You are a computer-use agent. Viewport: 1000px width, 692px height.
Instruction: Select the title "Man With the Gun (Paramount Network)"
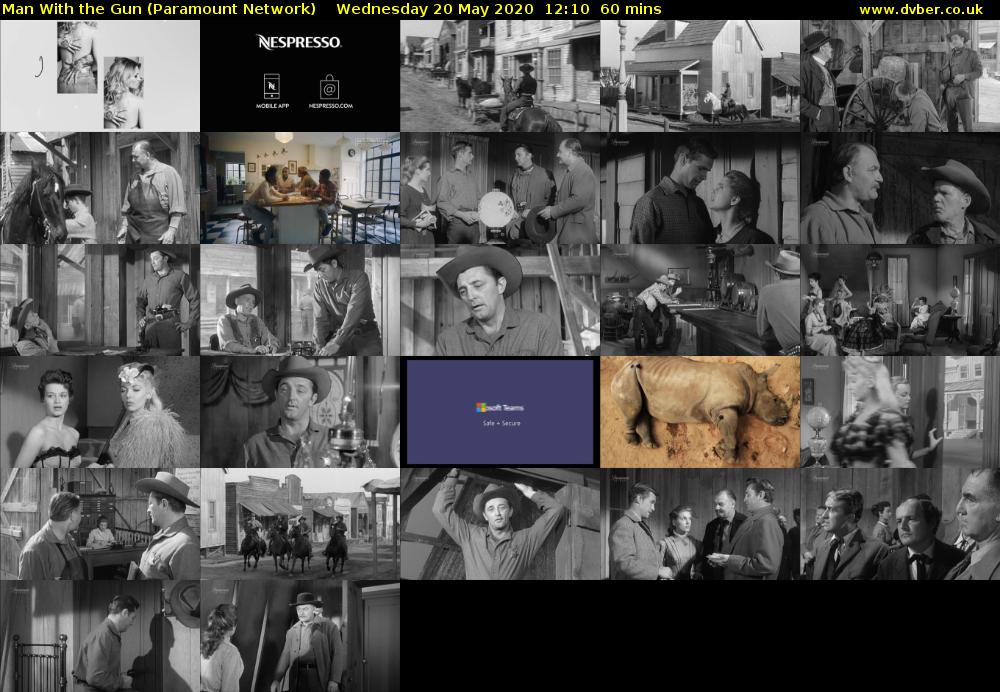coord(159,10)
